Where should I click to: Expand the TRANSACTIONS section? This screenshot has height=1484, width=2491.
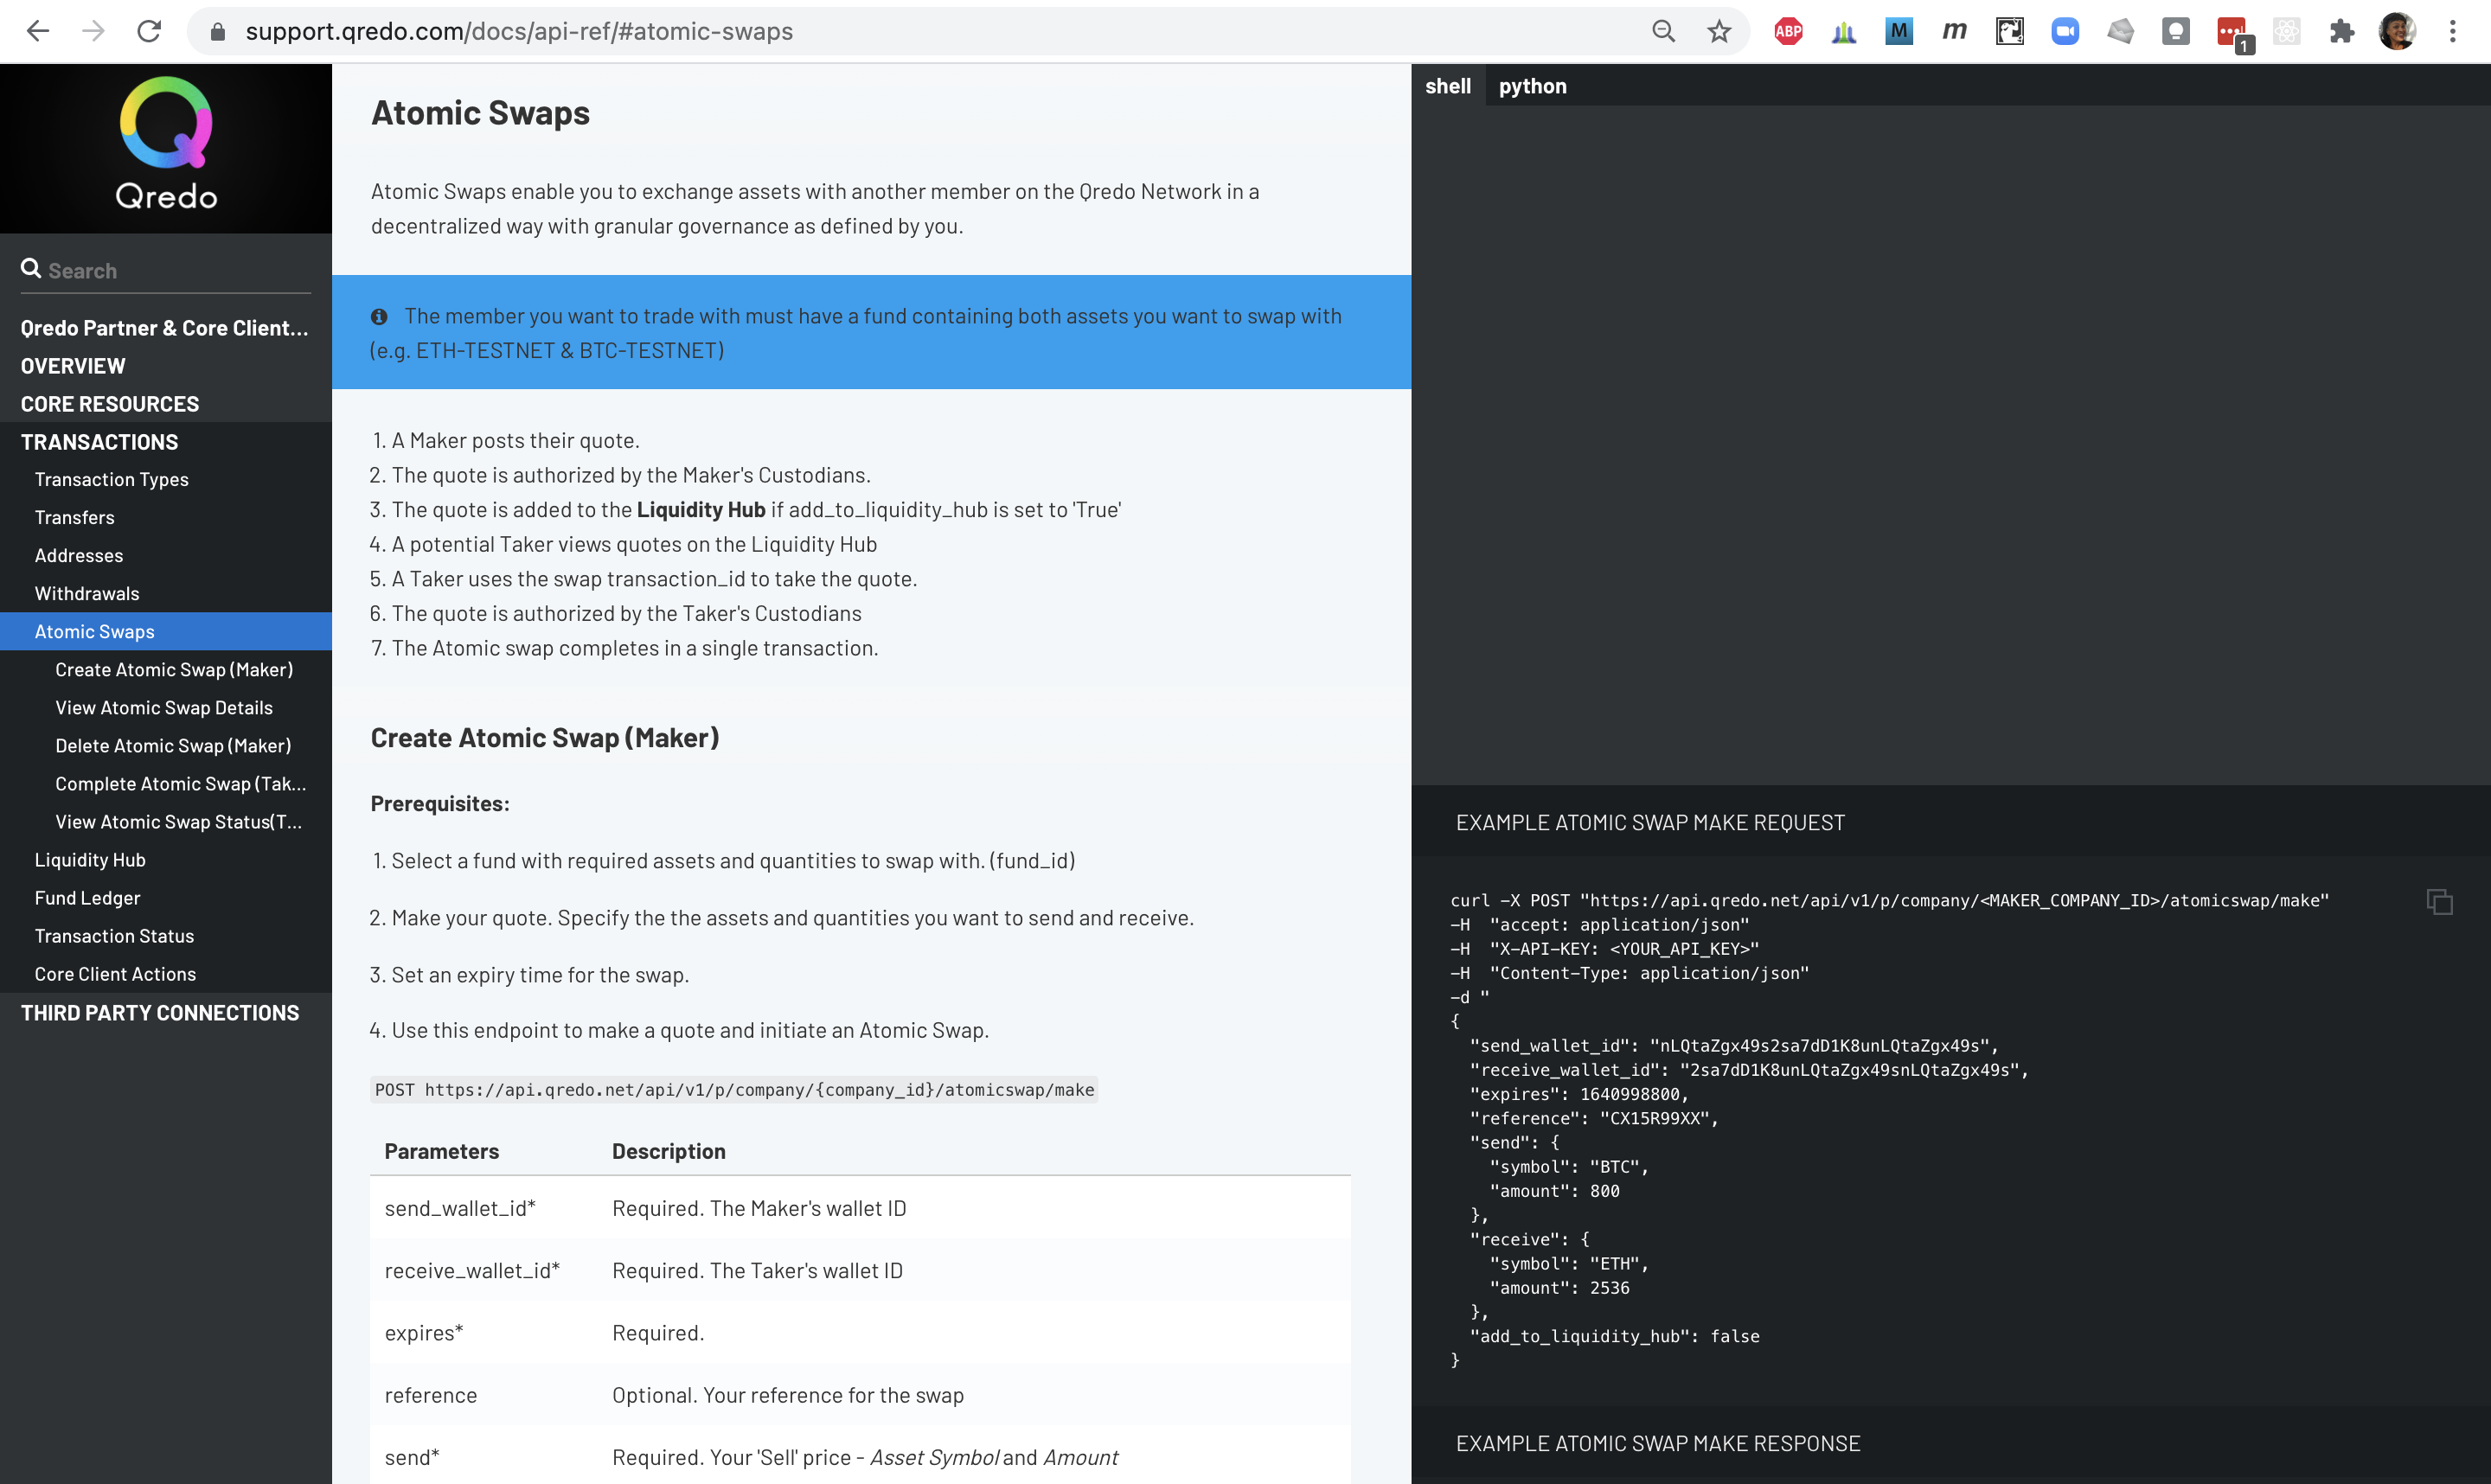pyautogui.click(x=99, y=441)
